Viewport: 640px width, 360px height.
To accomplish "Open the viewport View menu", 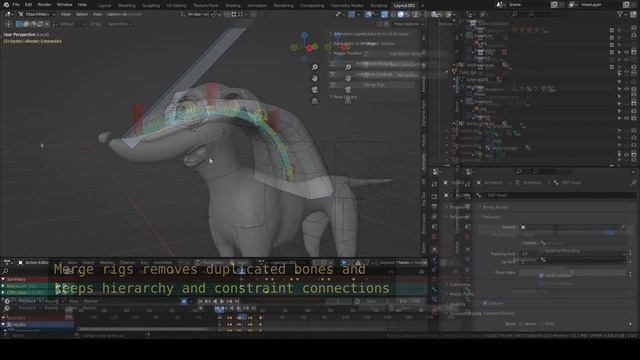I will tap(65, 14).
